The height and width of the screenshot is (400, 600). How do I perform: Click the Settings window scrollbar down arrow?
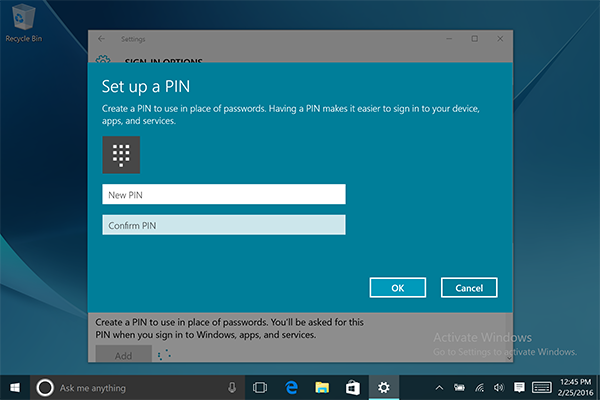[x=509, y=358]
